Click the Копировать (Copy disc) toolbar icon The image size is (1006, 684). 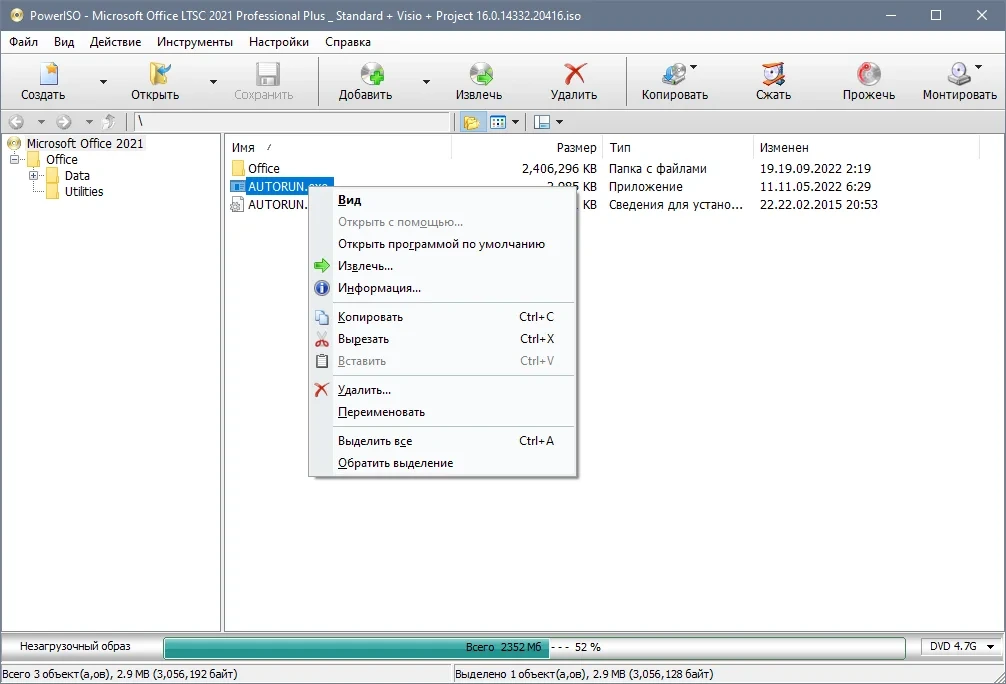[674, 74]
